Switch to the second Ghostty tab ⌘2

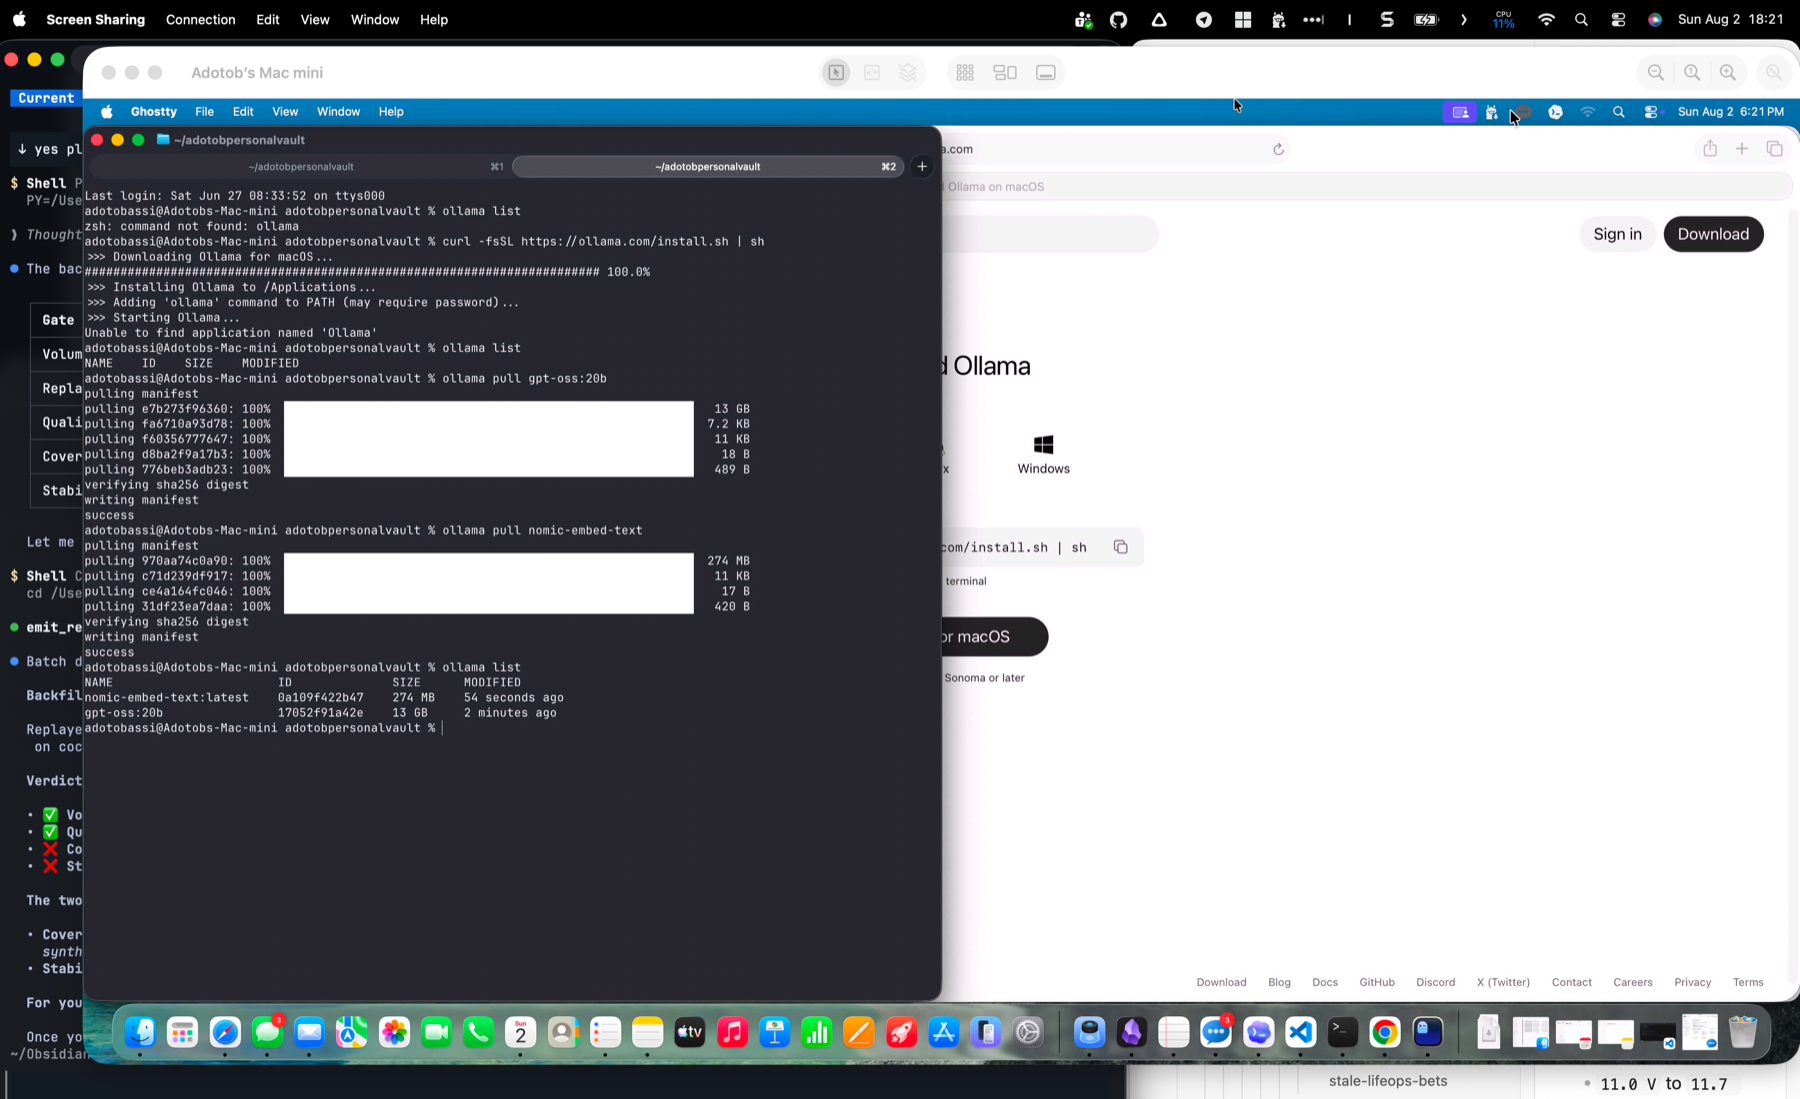pos(708,167)
